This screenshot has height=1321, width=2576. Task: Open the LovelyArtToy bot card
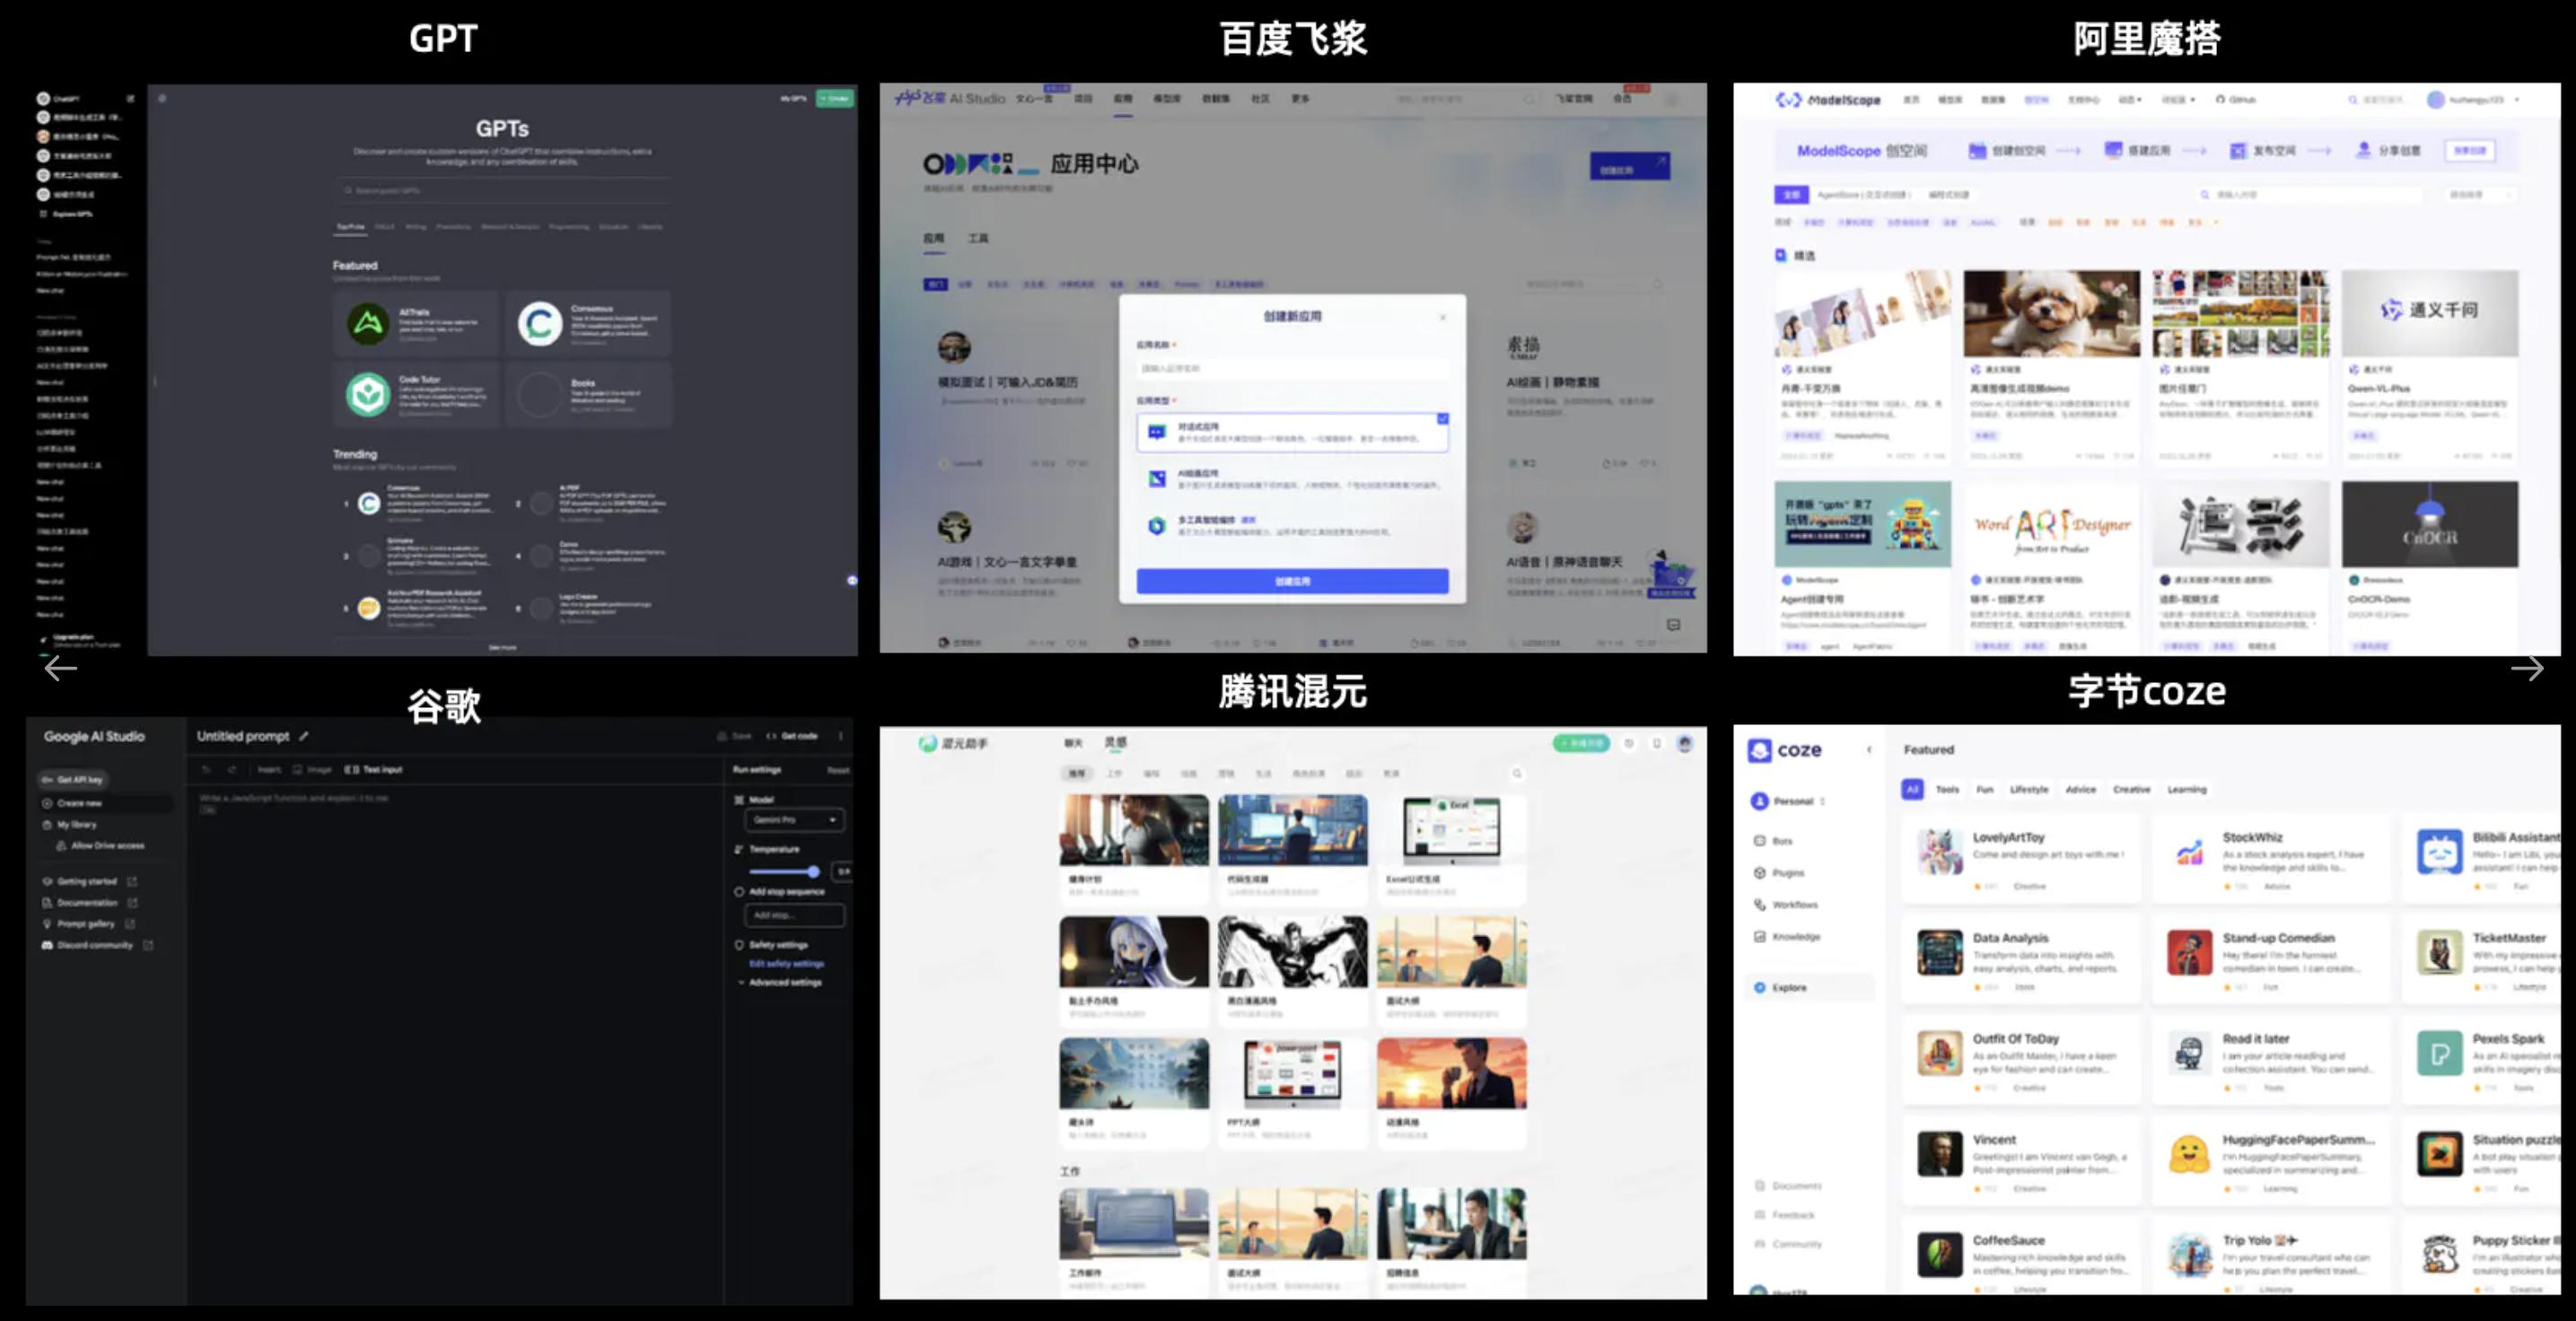2021,858
